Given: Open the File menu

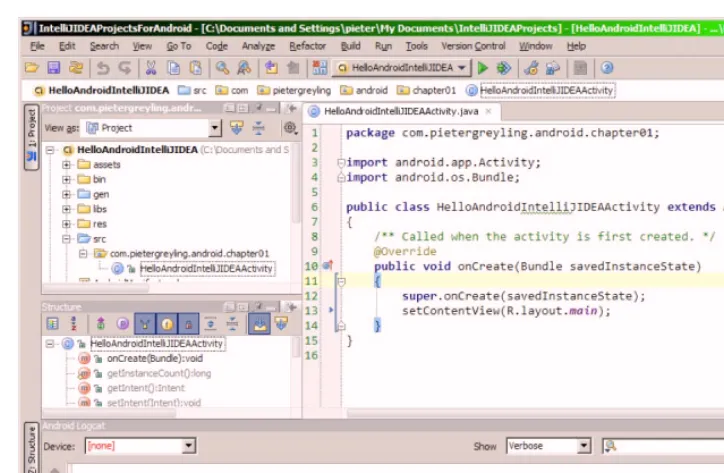Looking at the screenshot, I should (37, 46).
